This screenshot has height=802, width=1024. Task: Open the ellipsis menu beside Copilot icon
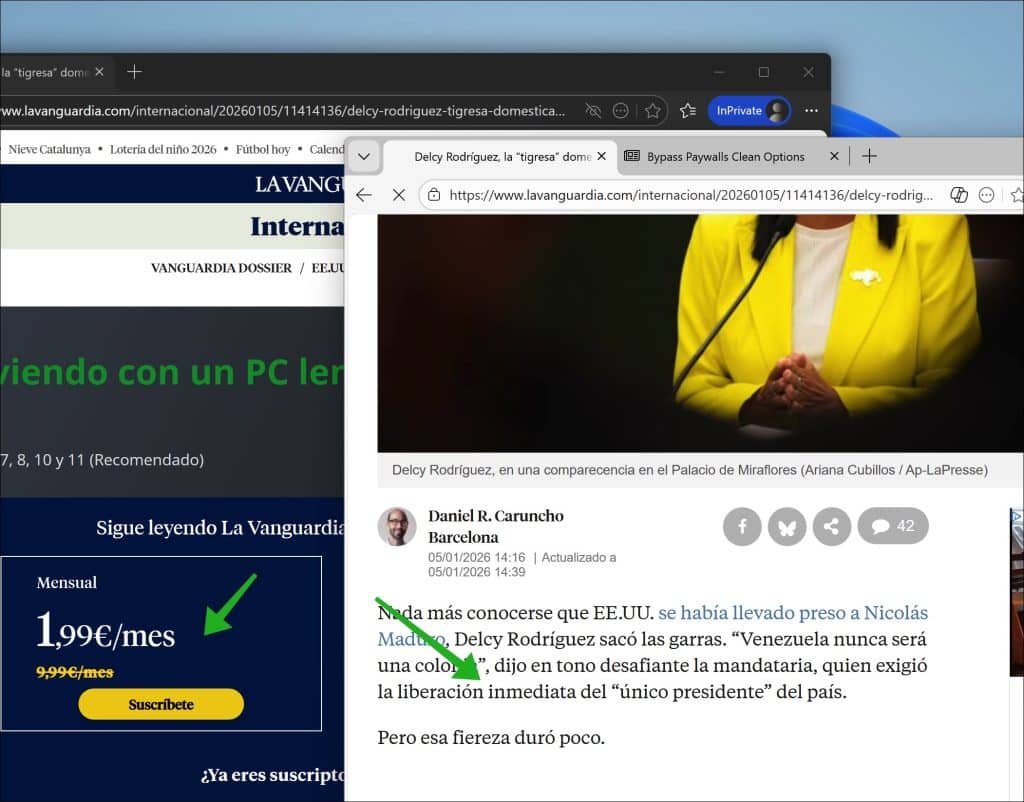[x=986, y=197]
